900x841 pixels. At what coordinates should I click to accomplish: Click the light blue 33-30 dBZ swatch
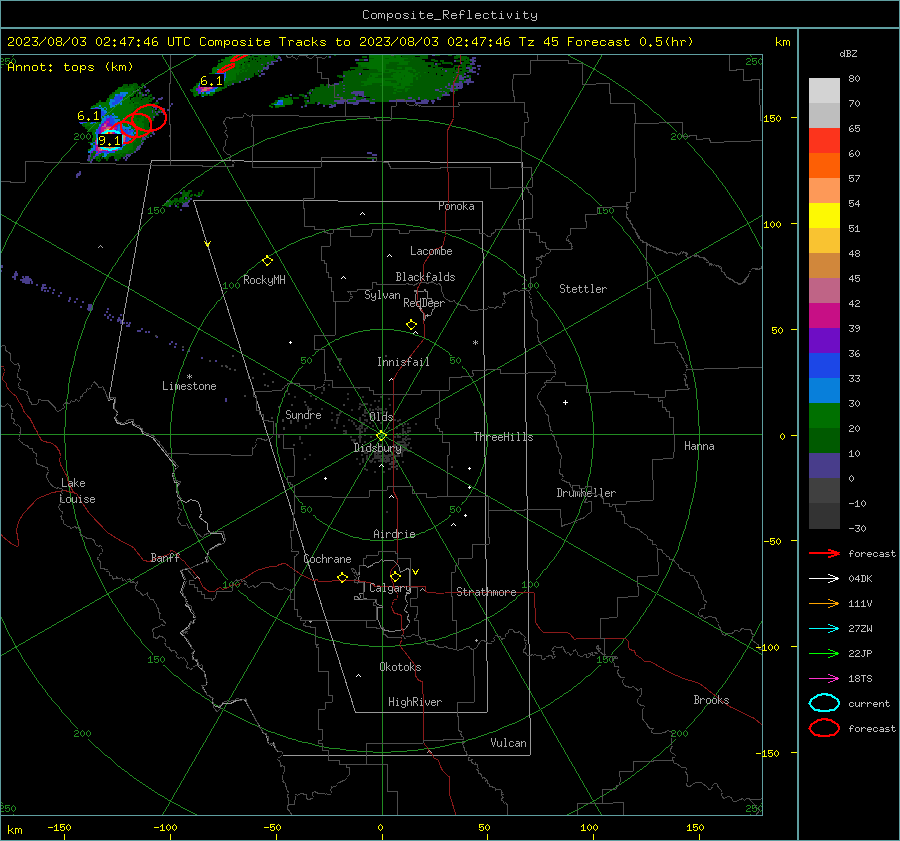824,391
